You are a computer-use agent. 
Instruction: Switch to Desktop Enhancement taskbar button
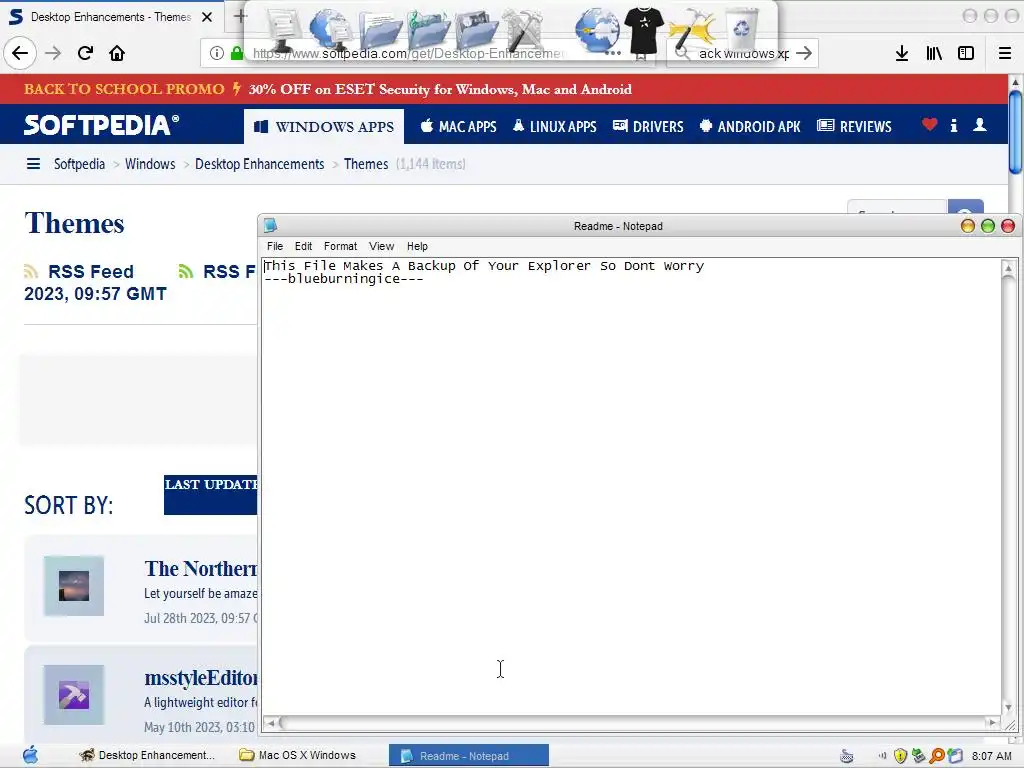(148, 755)
